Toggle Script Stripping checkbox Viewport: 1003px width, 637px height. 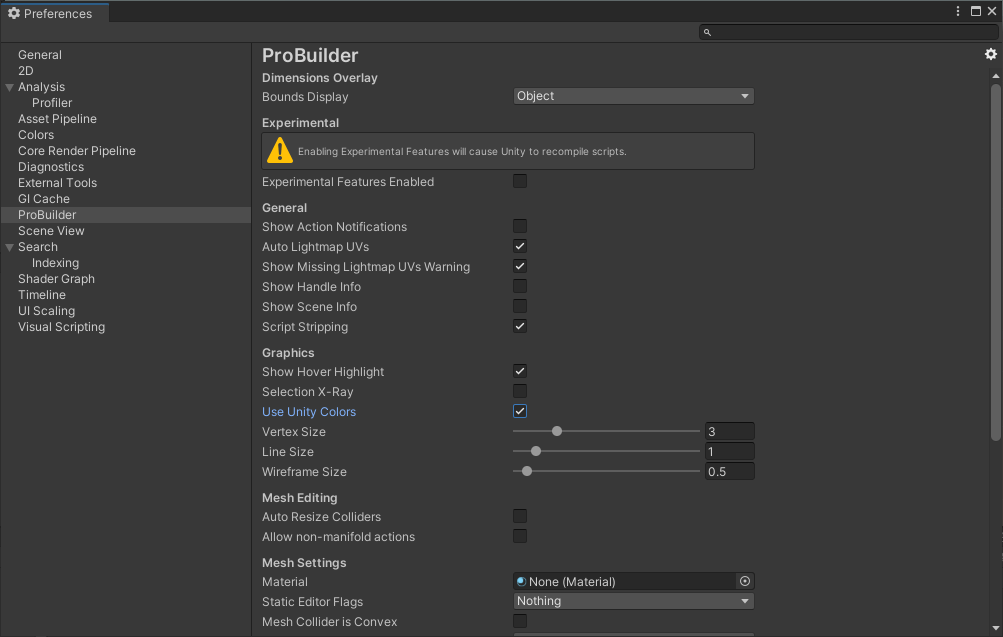(520, 326)
